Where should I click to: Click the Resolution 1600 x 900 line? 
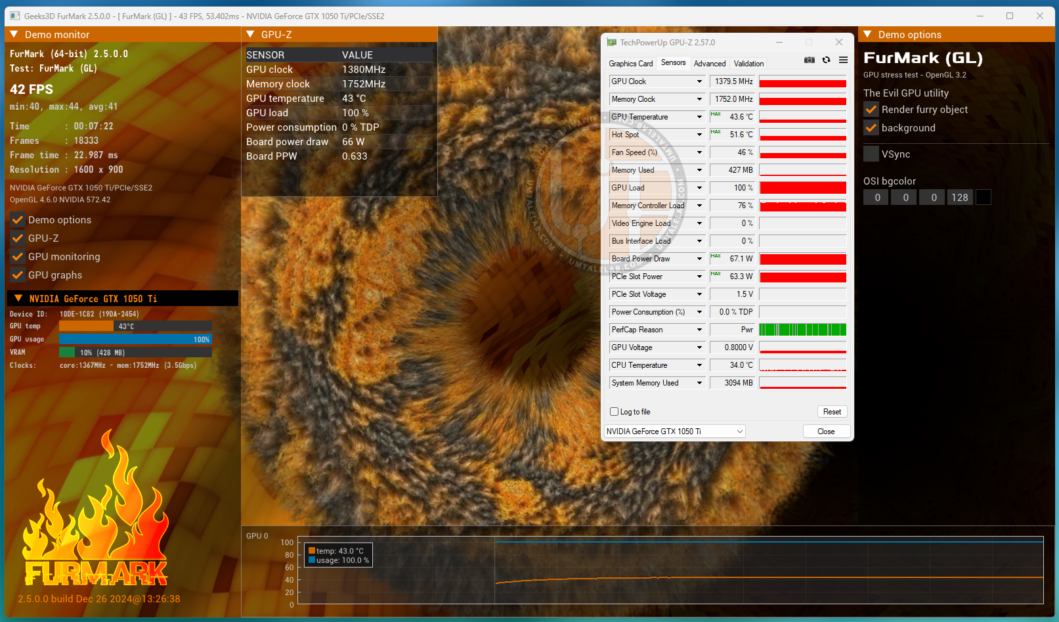click(x=66, y=170)
